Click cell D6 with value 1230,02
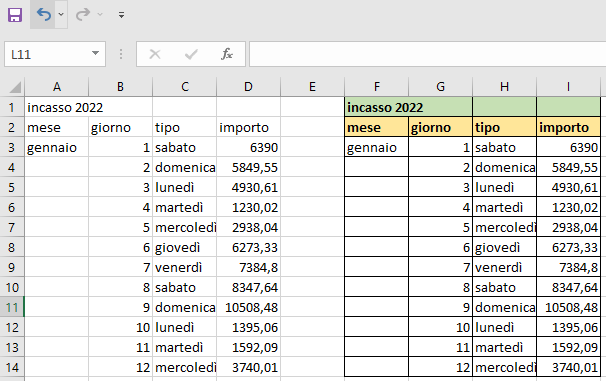The image size is (606, 381). (x=249, y=208)
